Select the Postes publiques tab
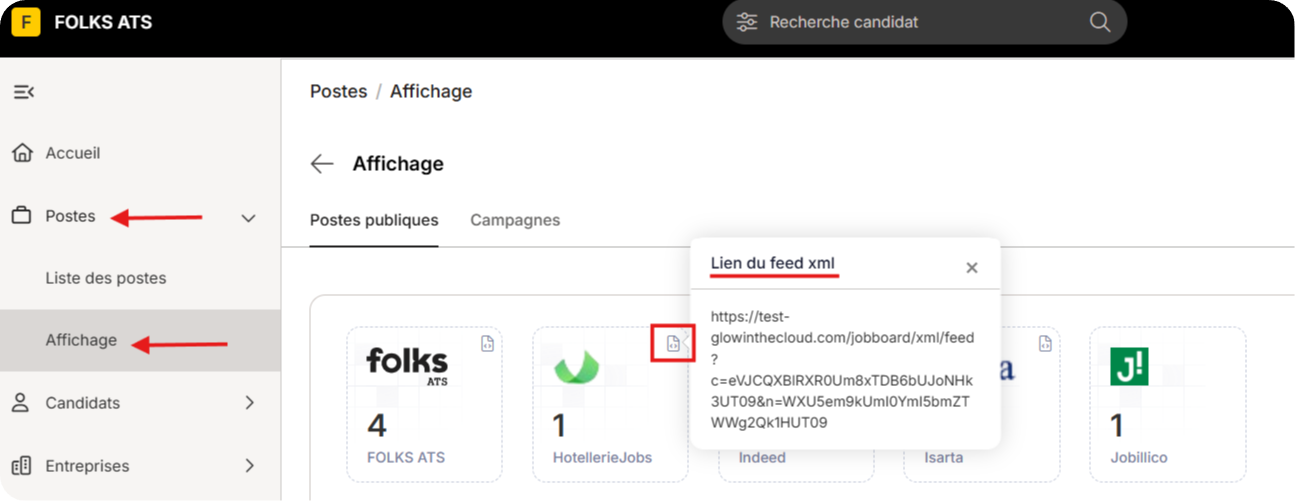Screen dimensions: 1295x501 click(x=374, y=220)
